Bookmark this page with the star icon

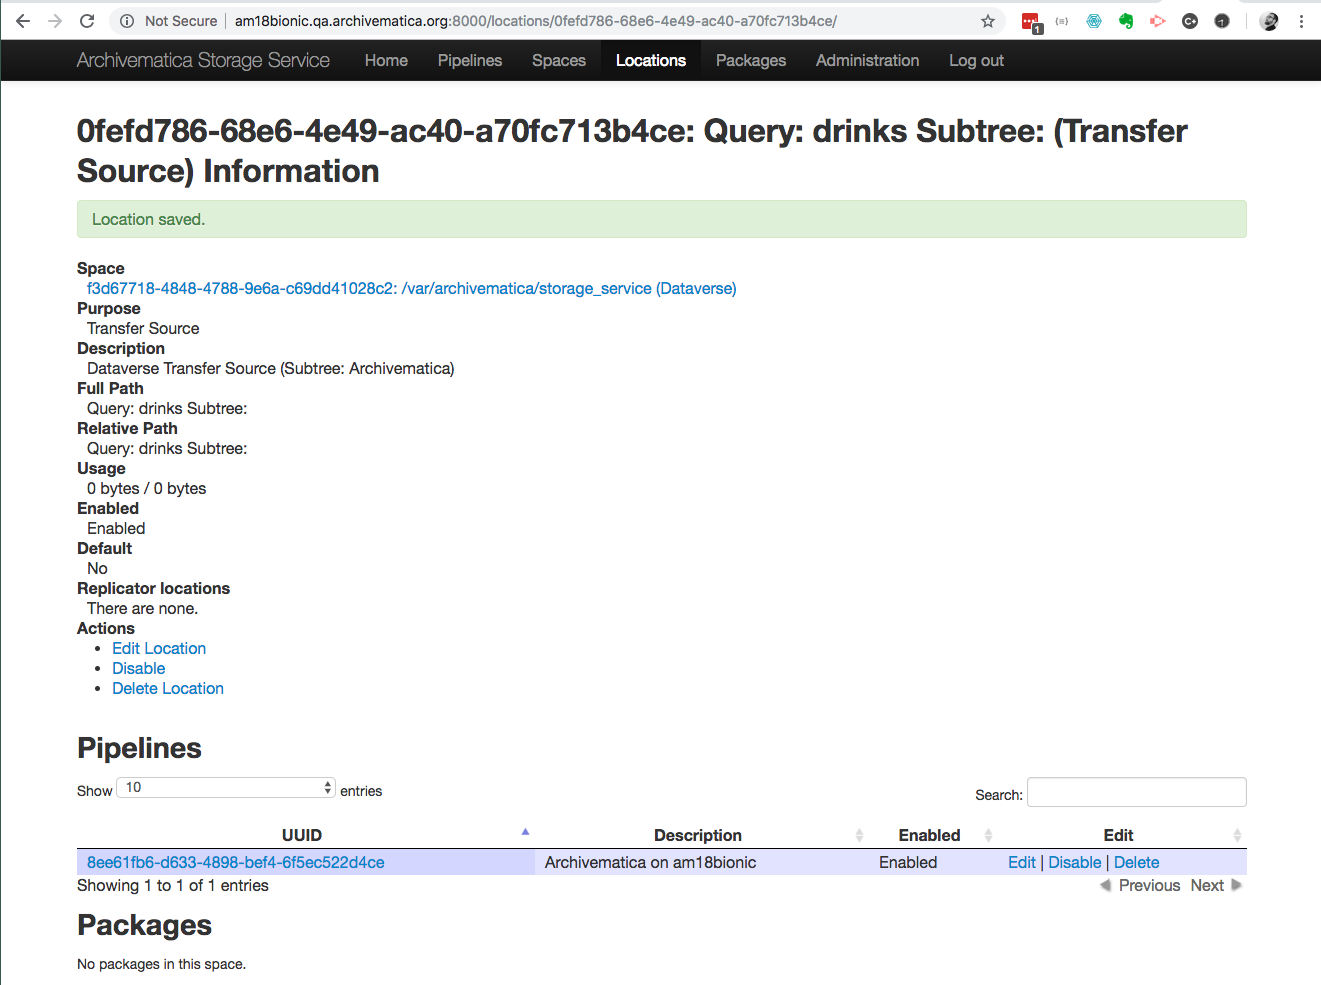point(987,21)
